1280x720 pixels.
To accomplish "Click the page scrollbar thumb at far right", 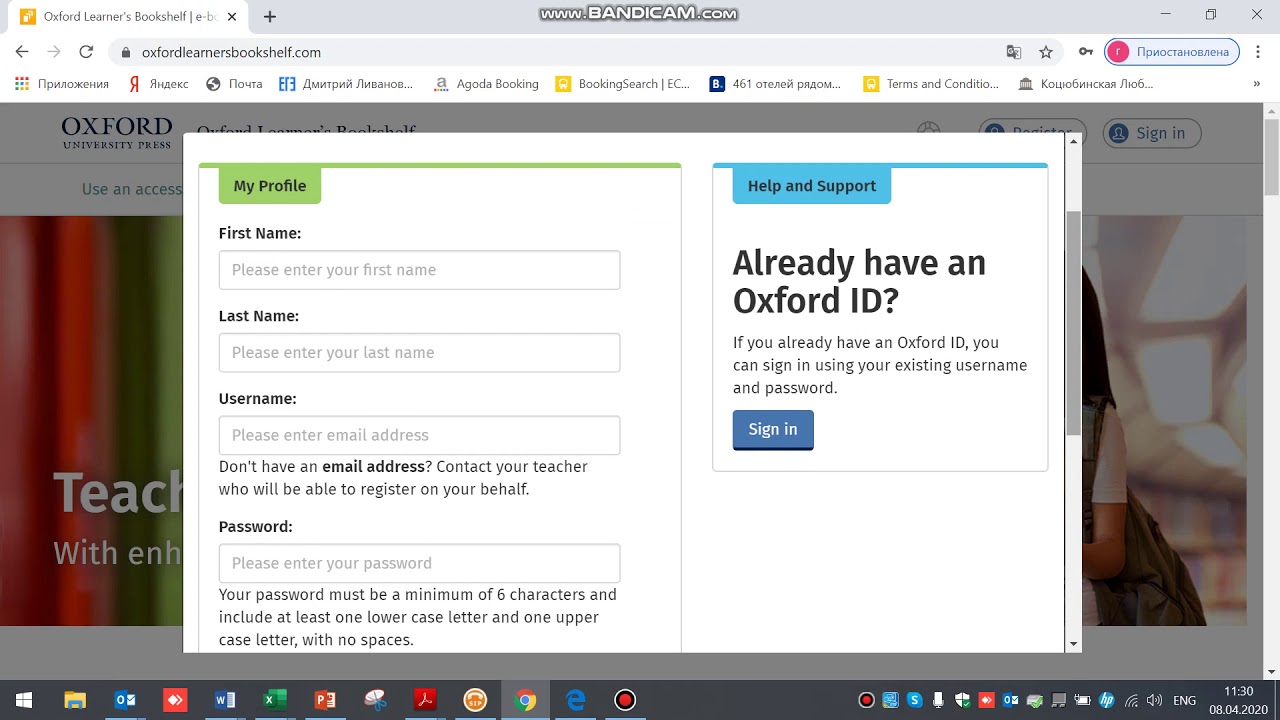I will coord(1271,156).
